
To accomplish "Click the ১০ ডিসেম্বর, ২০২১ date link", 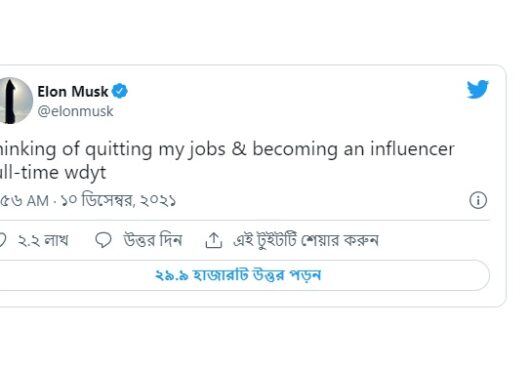I will click(x=119, y=200).
